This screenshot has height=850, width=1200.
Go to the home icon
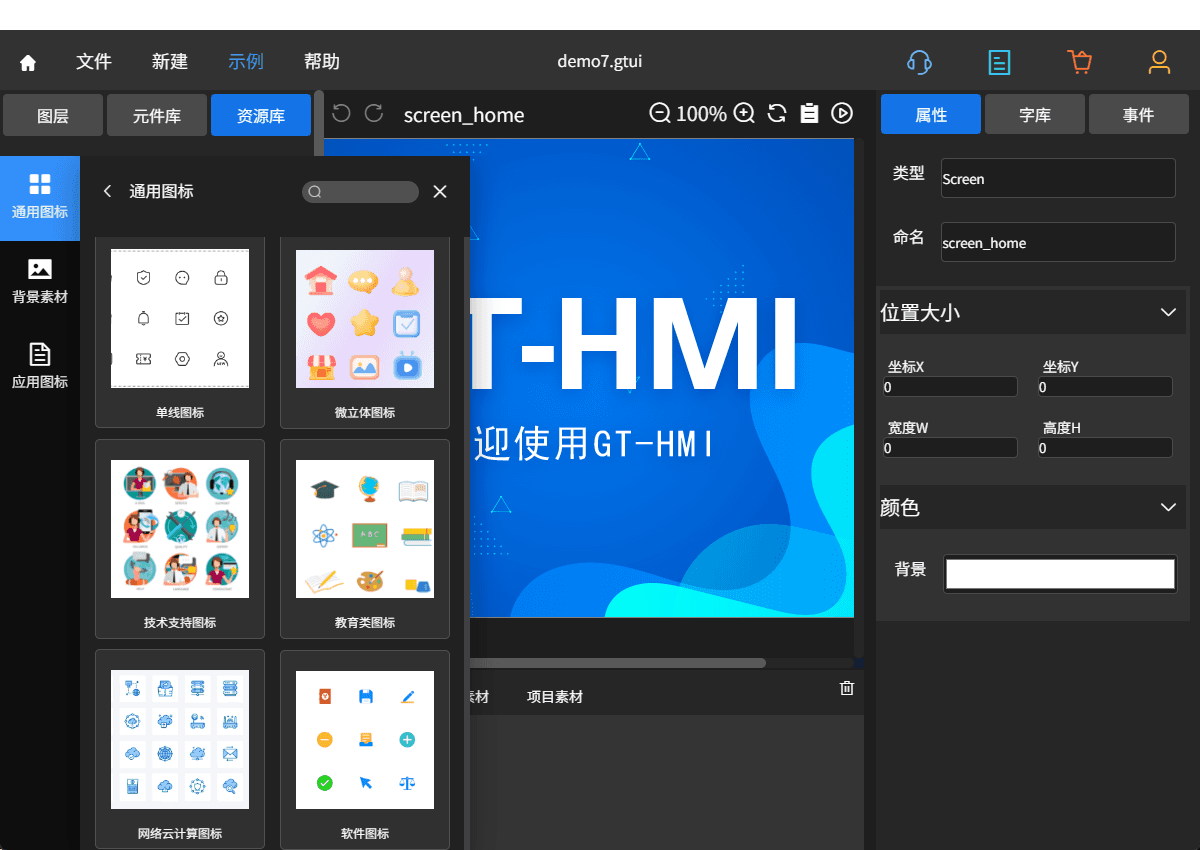(x=28, y=63)
